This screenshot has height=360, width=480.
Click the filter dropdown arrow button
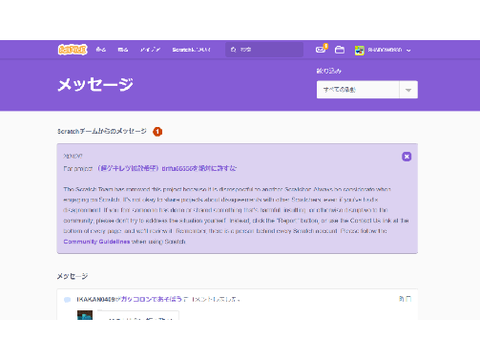click(408, 90)
